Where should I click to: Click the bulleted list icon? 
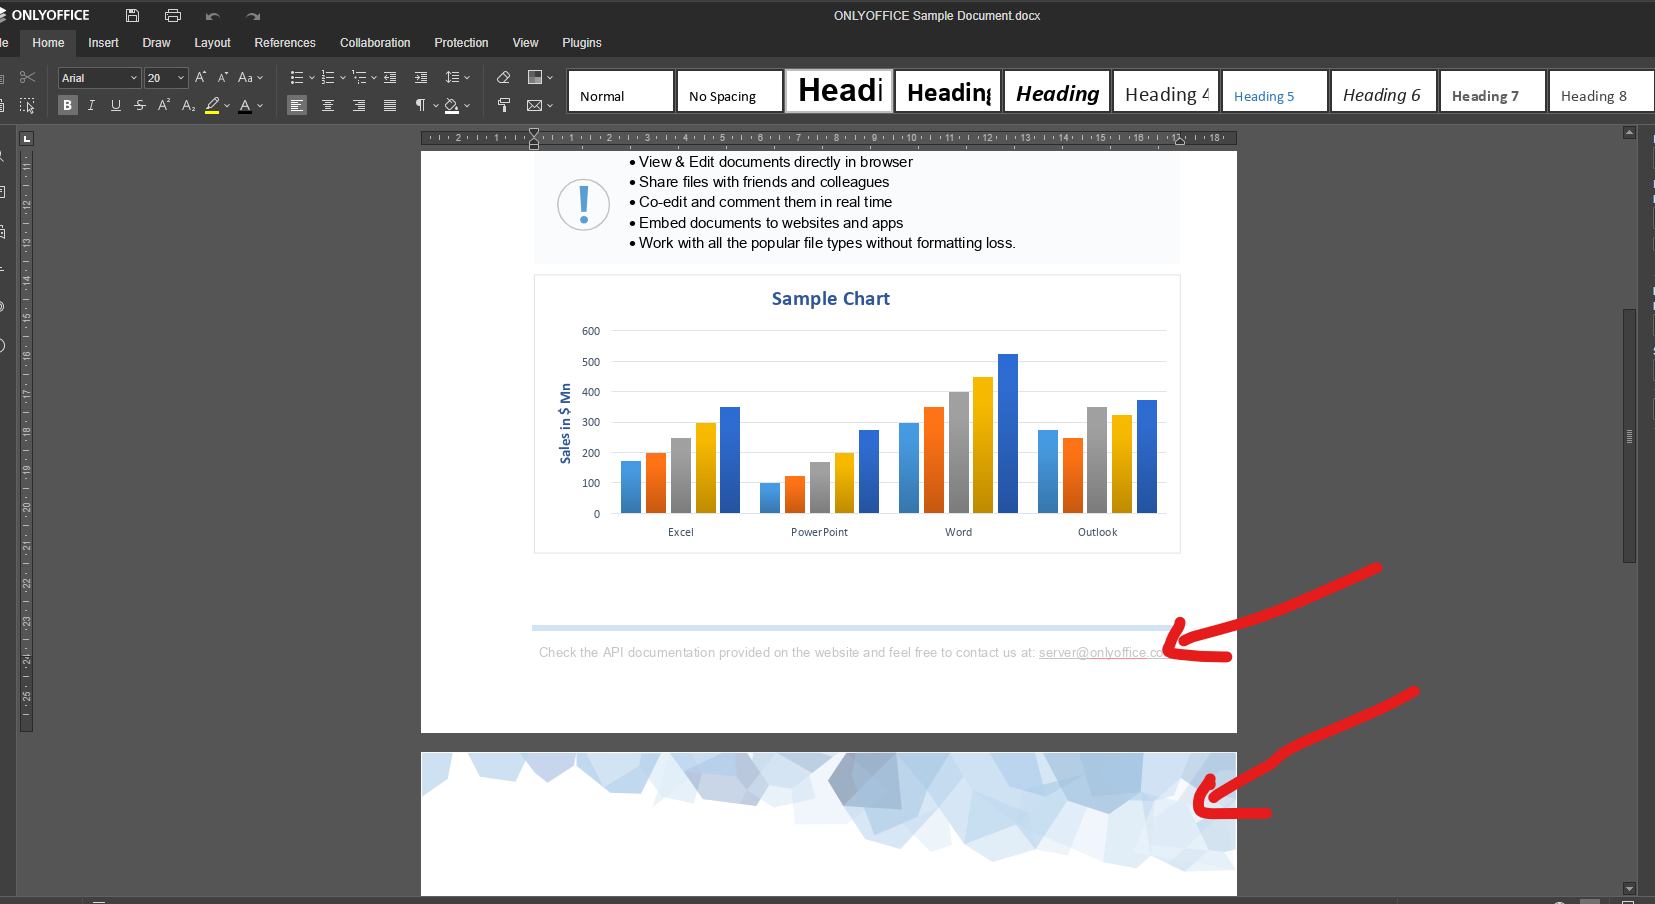296,77
